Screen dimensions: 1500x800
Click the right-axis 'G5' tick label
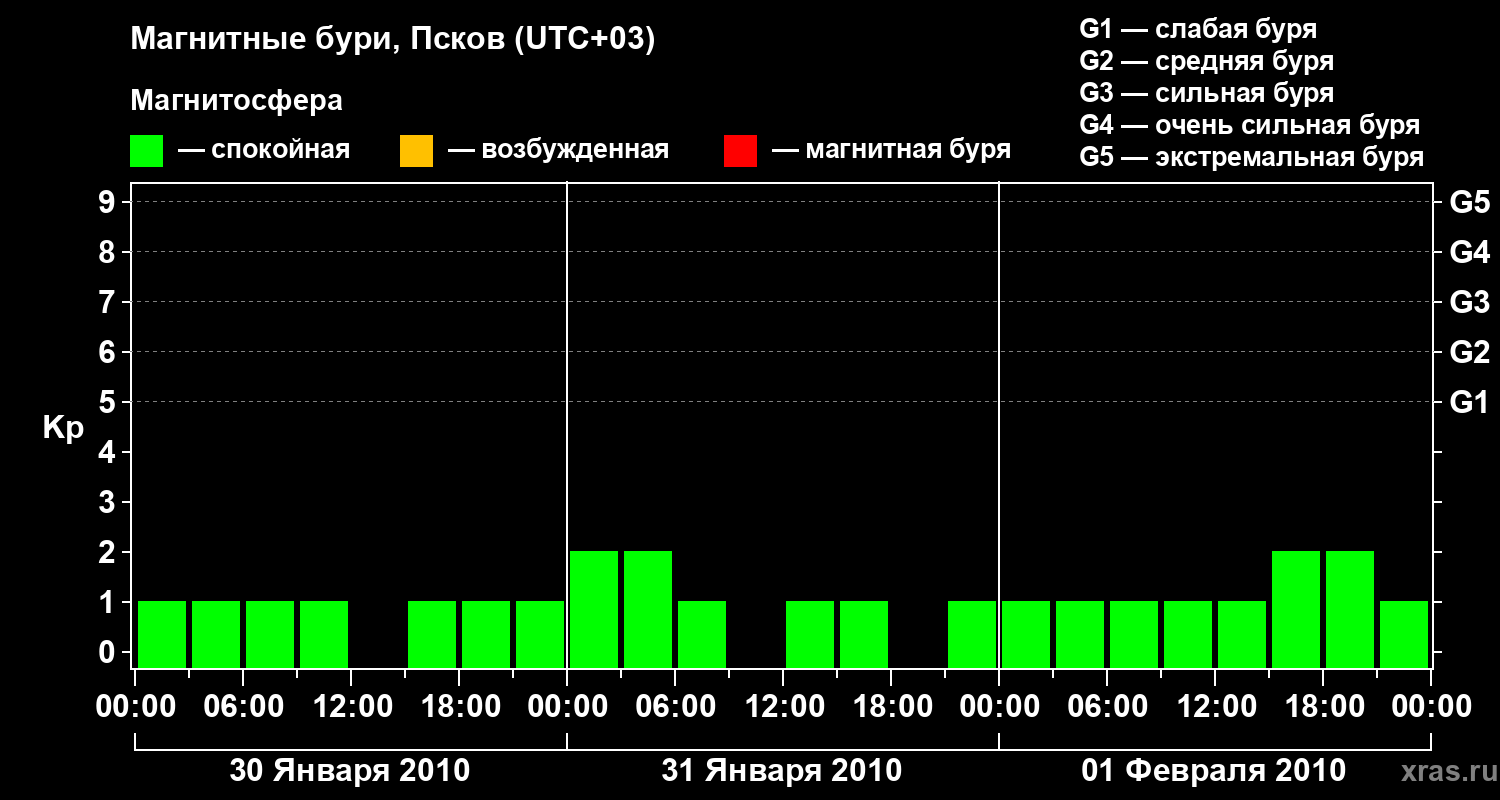click(1470, 202)
